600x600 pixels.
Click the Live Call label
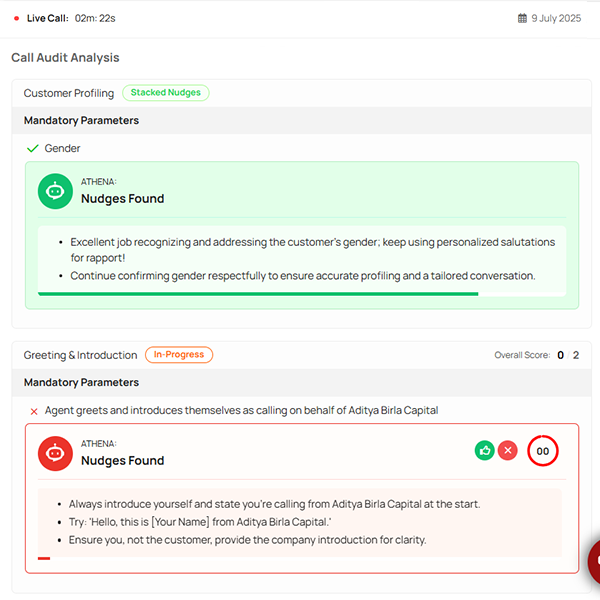[x=48, y=18]
